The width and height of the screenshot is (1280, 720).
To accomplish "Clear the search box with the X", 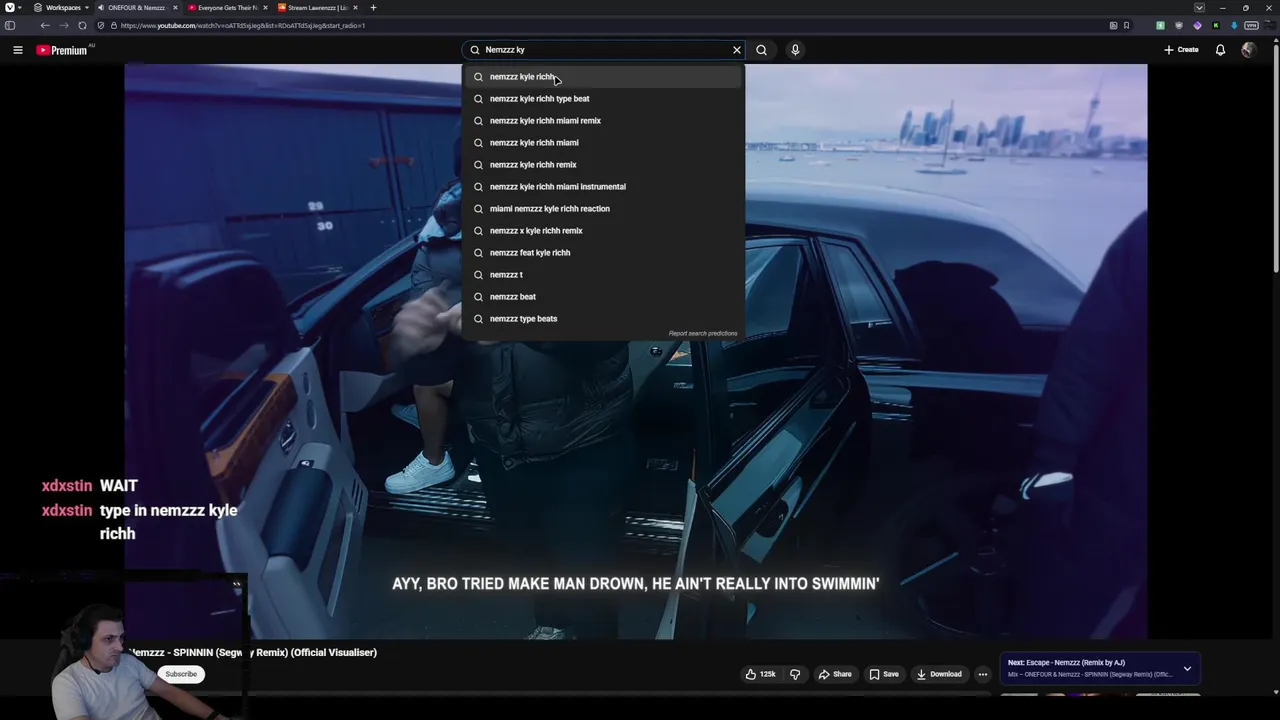I will pos(737,50).
